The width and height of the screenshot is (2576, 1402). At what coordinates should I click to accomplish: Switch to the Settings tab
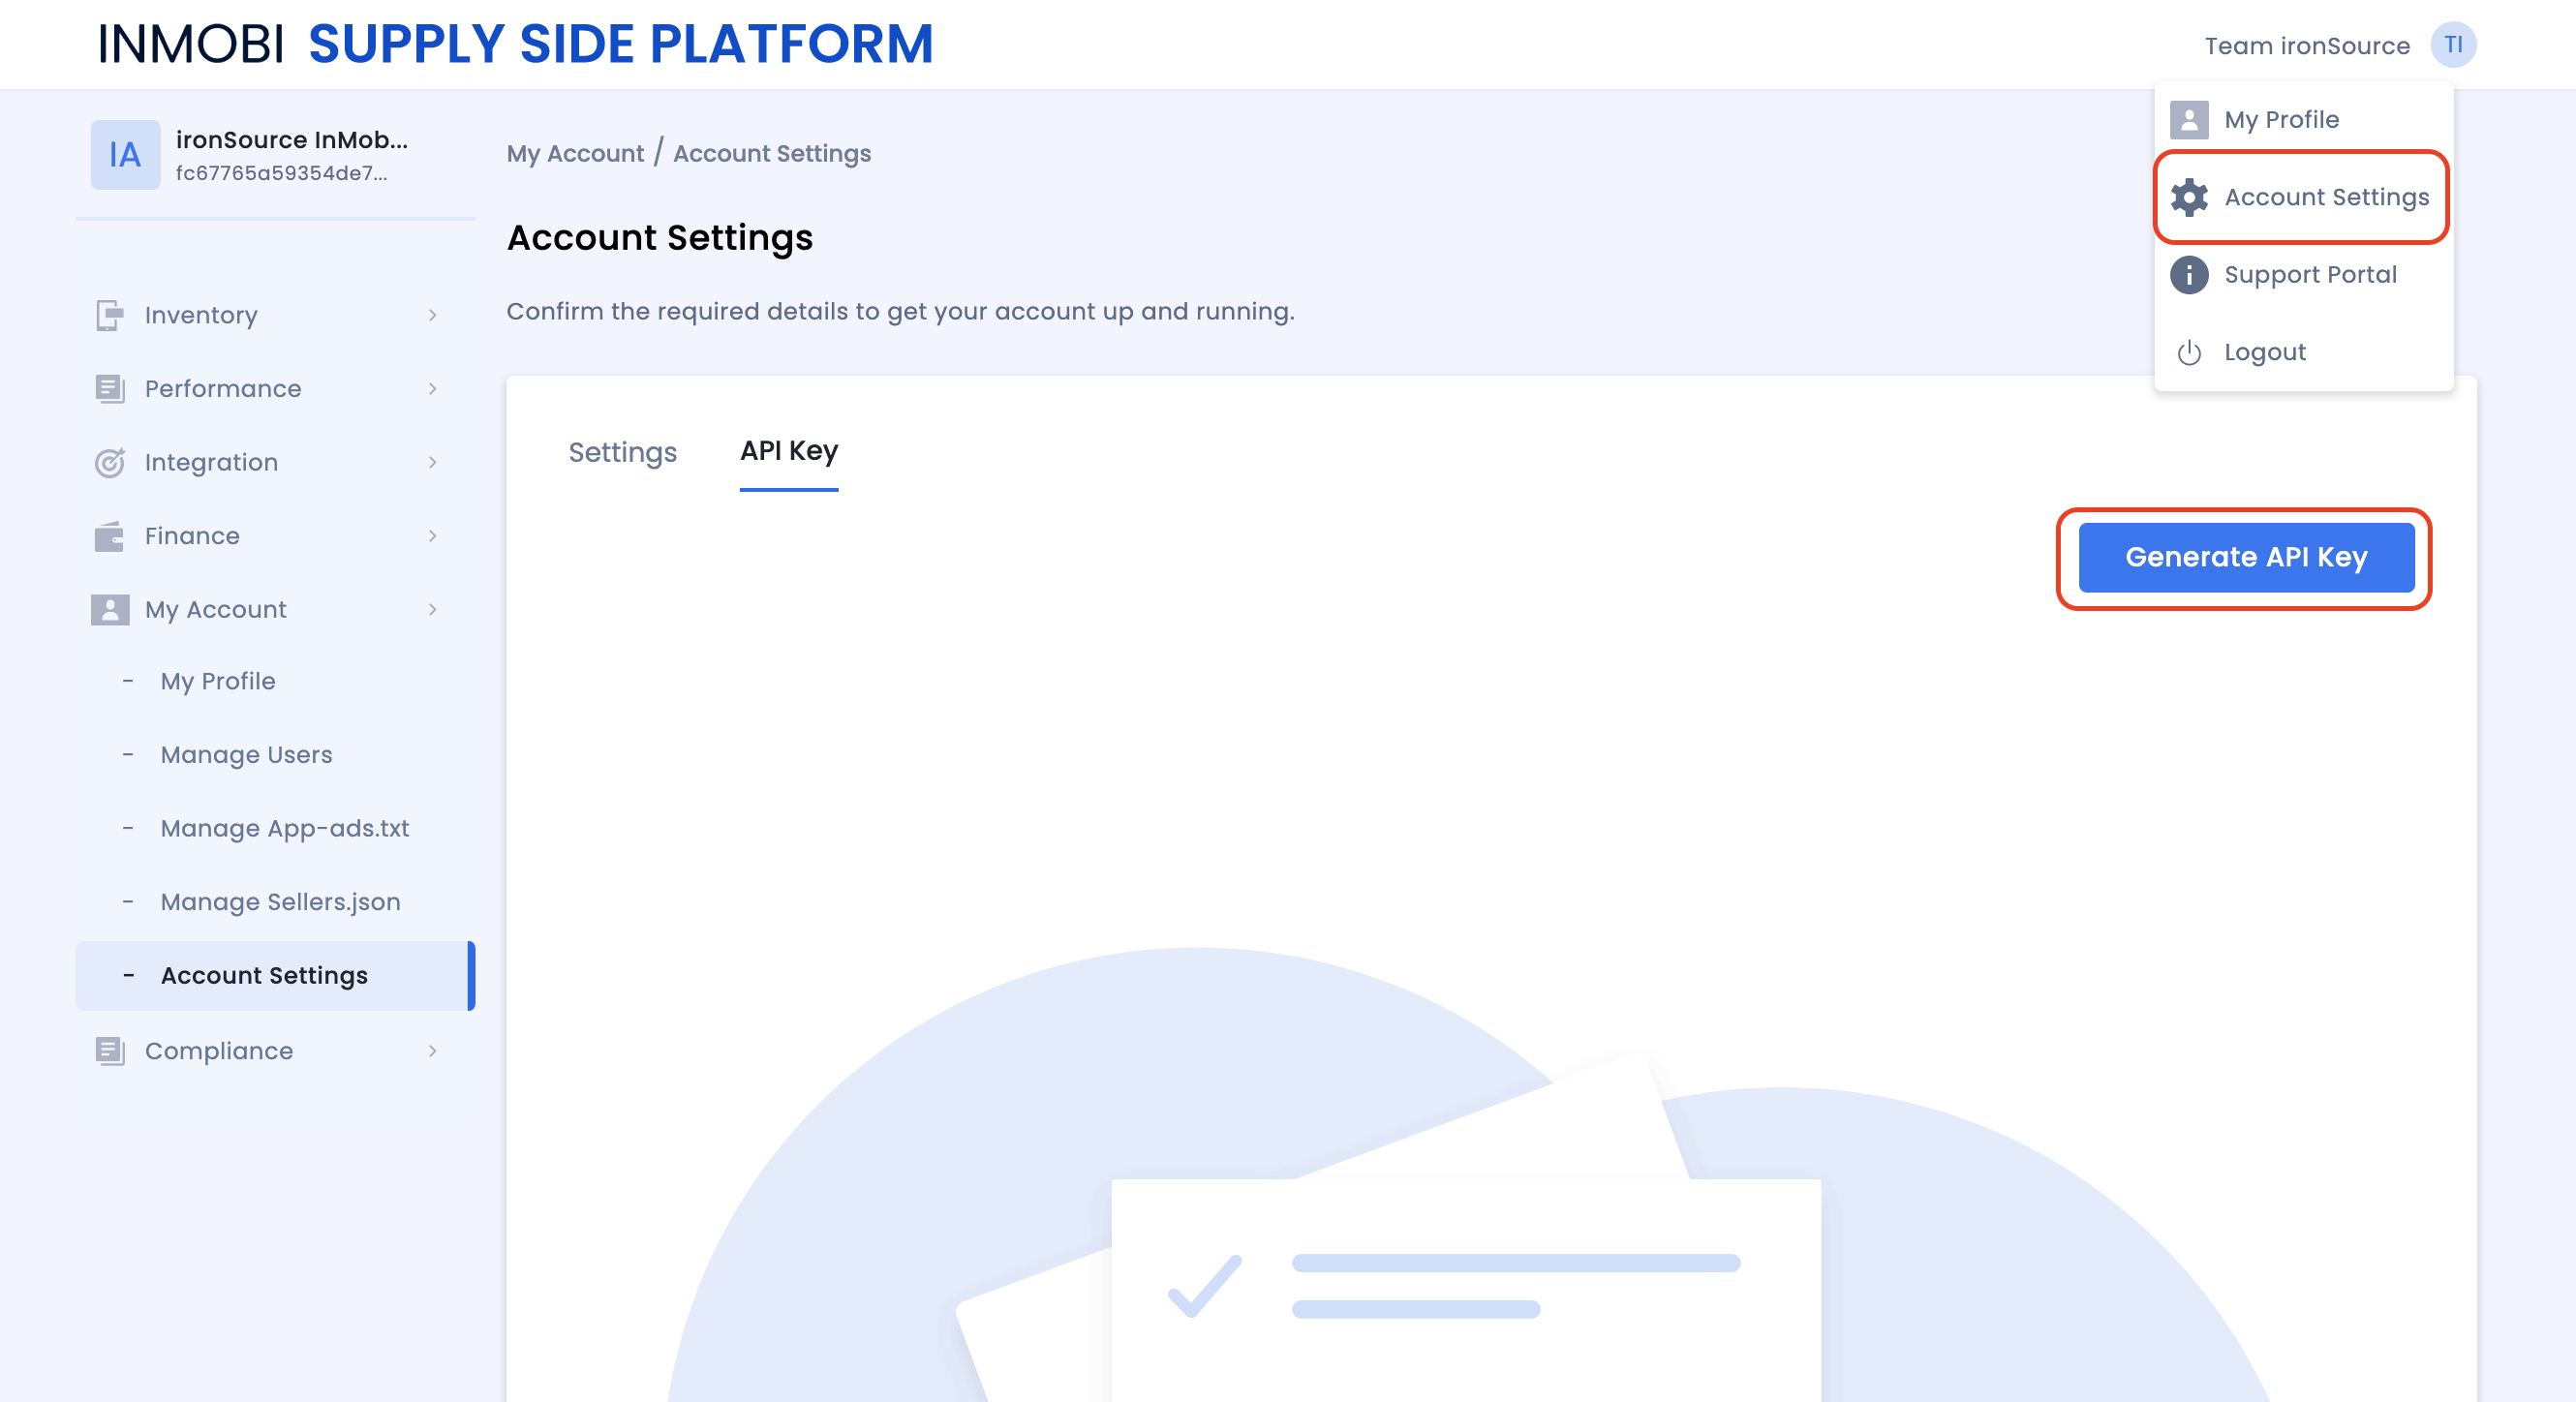pos(622,452)
